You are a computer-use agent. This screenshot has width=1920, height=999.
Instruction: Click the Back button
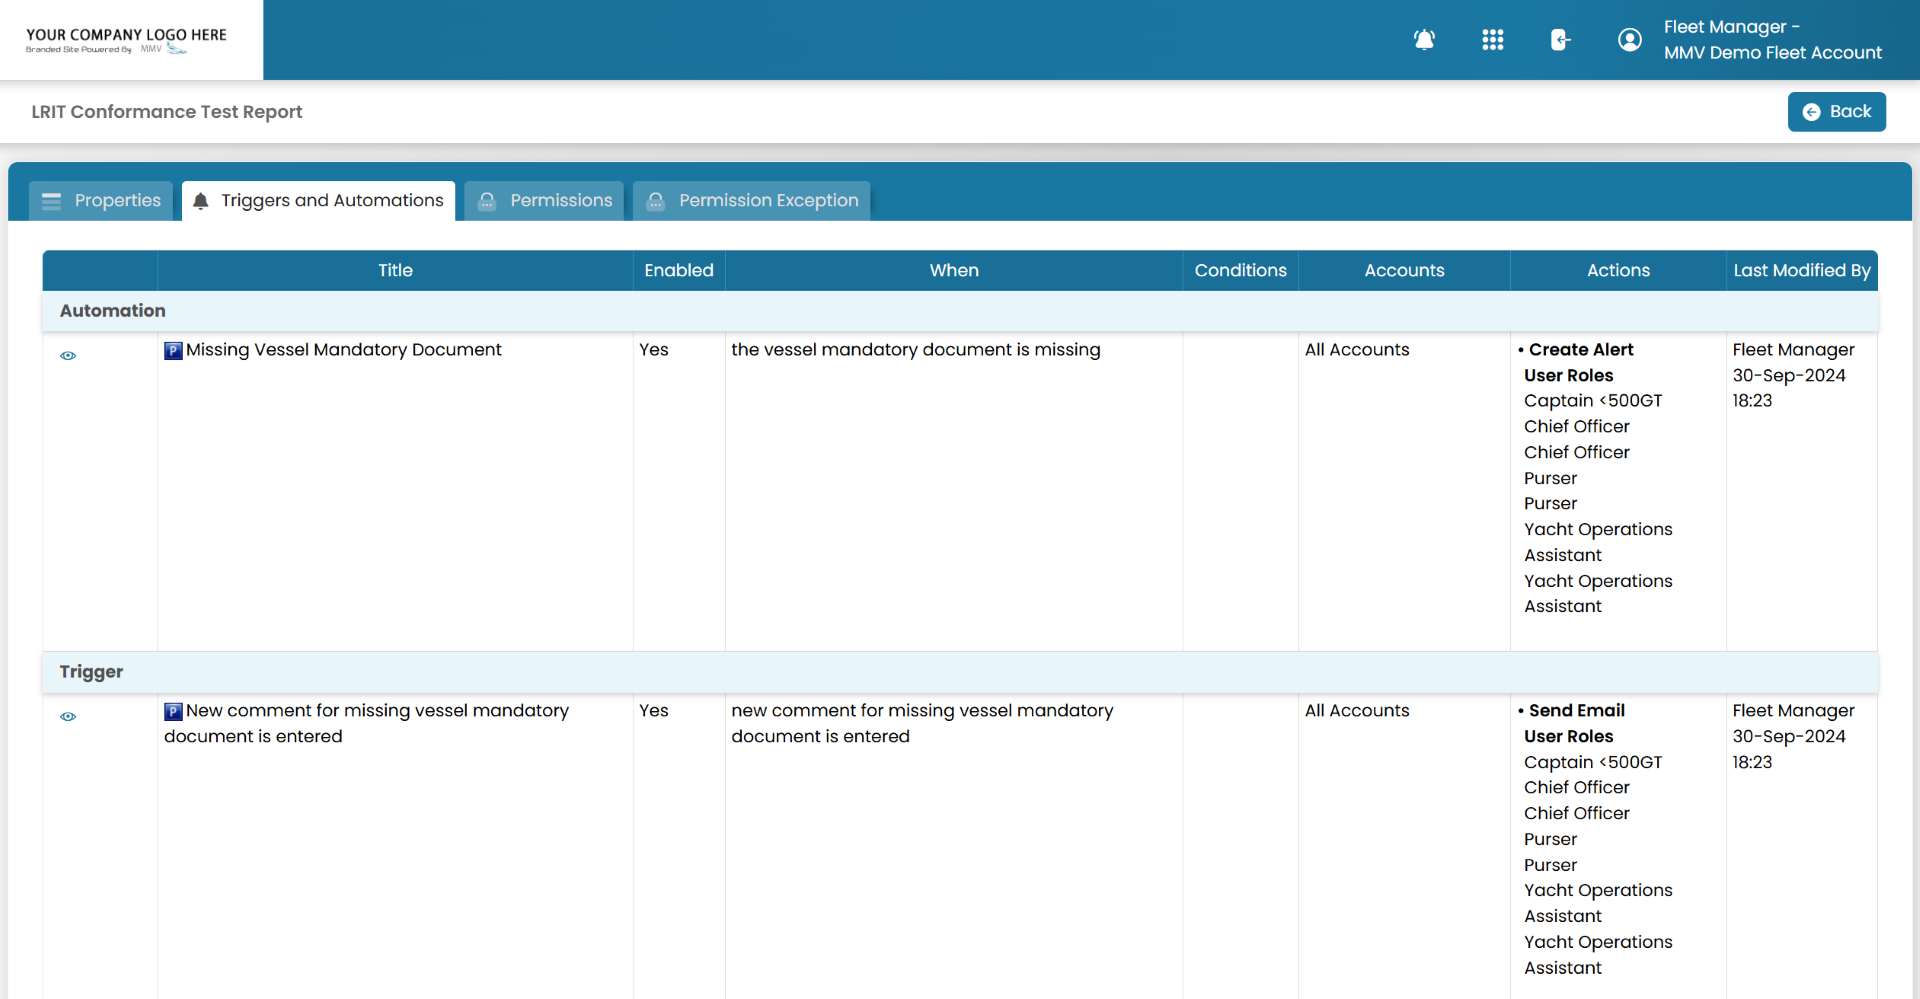coord(1837,111)
